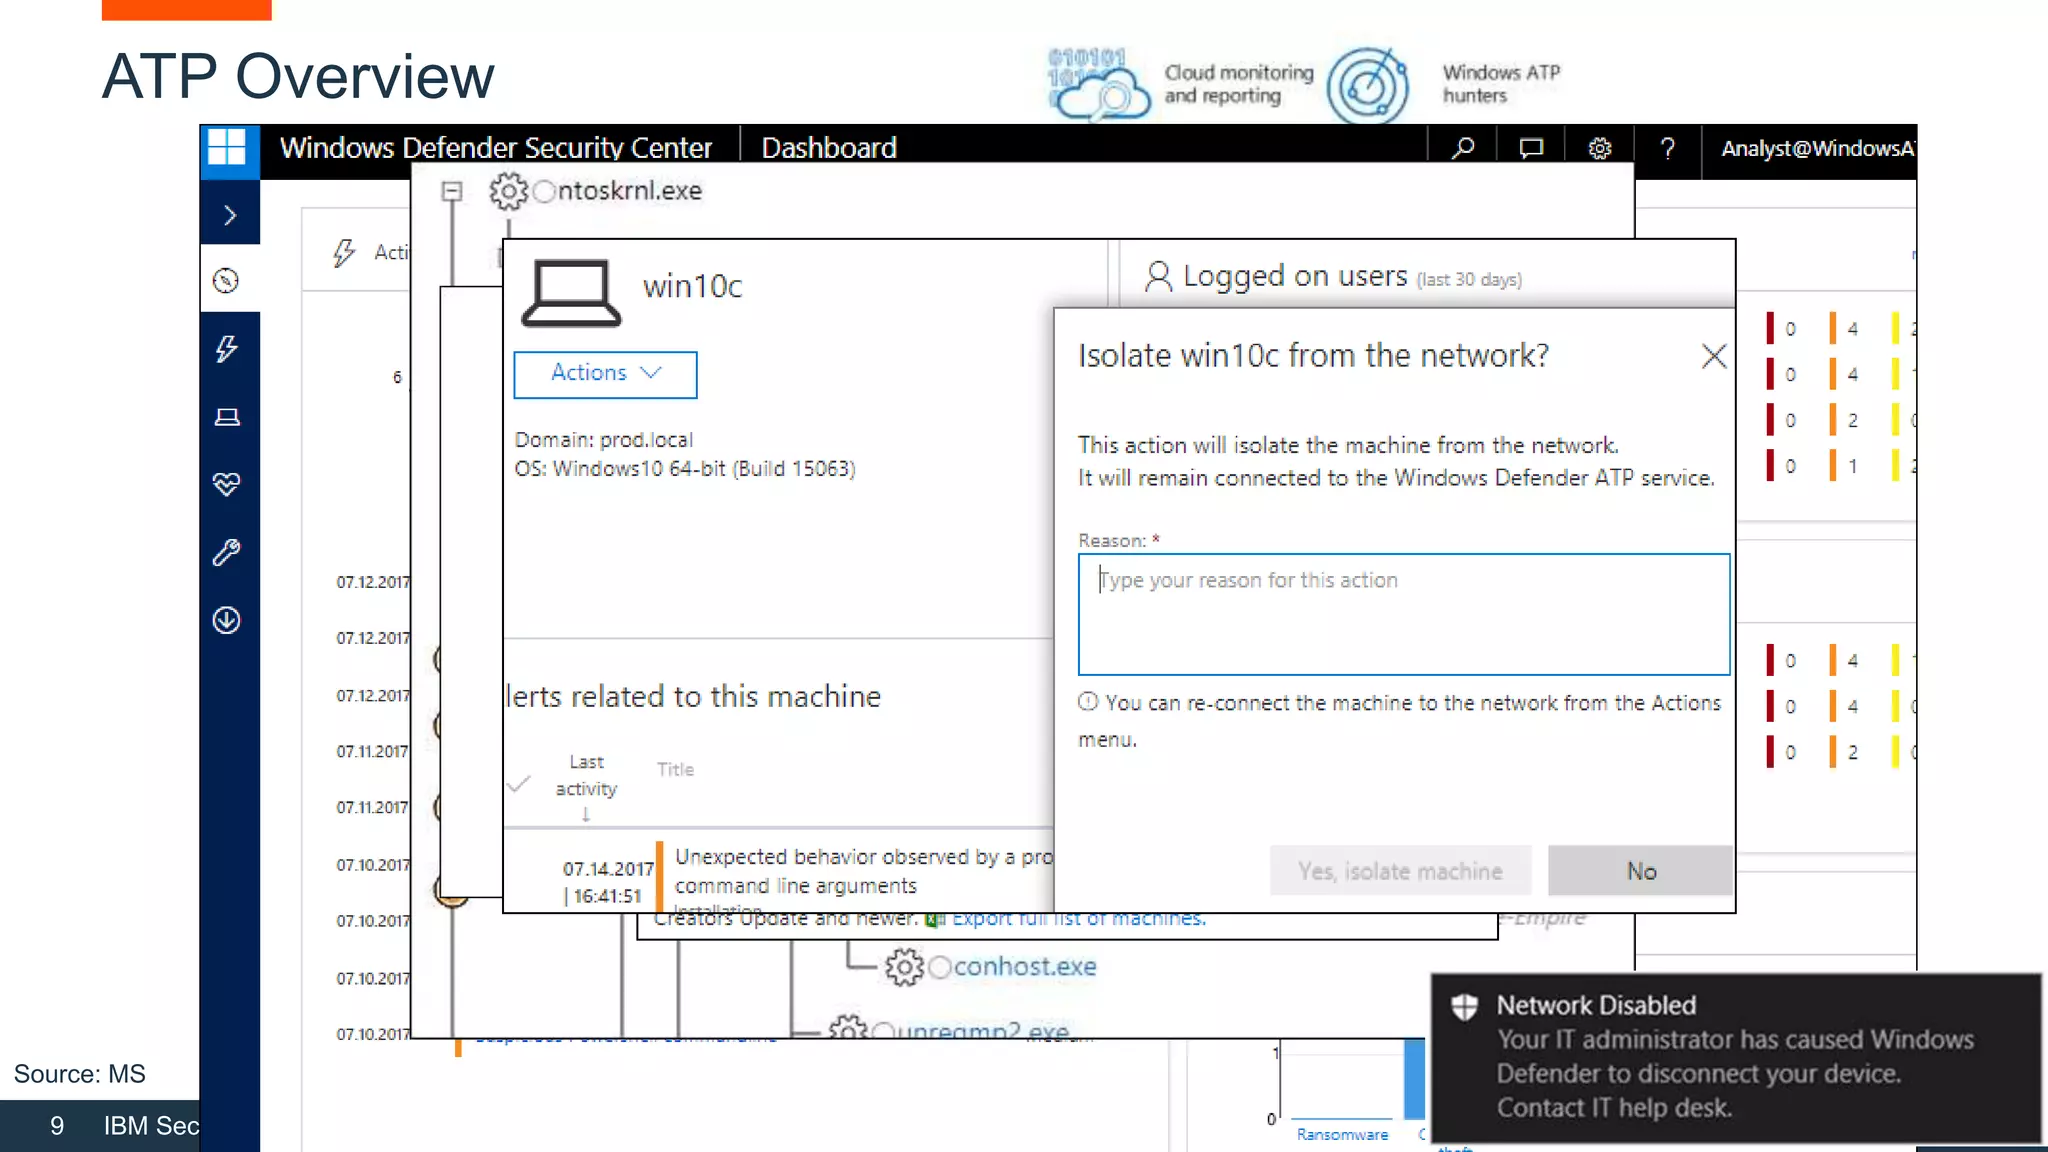
Task: Click the win10c laptop machine icon
Action: coord(571,292)
